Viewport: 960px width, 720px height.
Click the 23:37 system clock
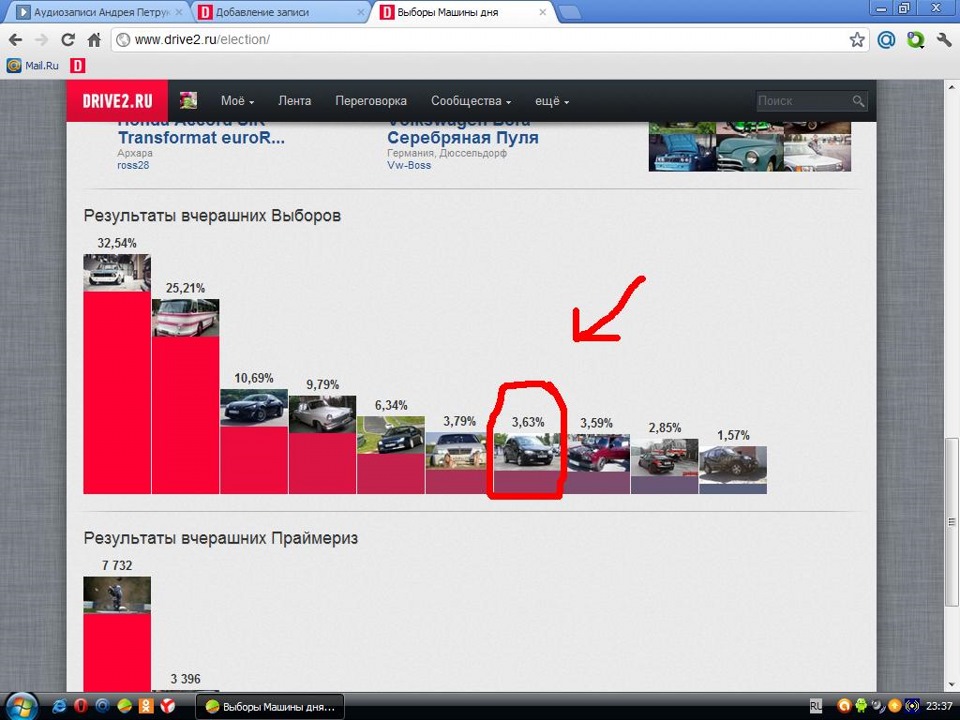tap(939, 706)
